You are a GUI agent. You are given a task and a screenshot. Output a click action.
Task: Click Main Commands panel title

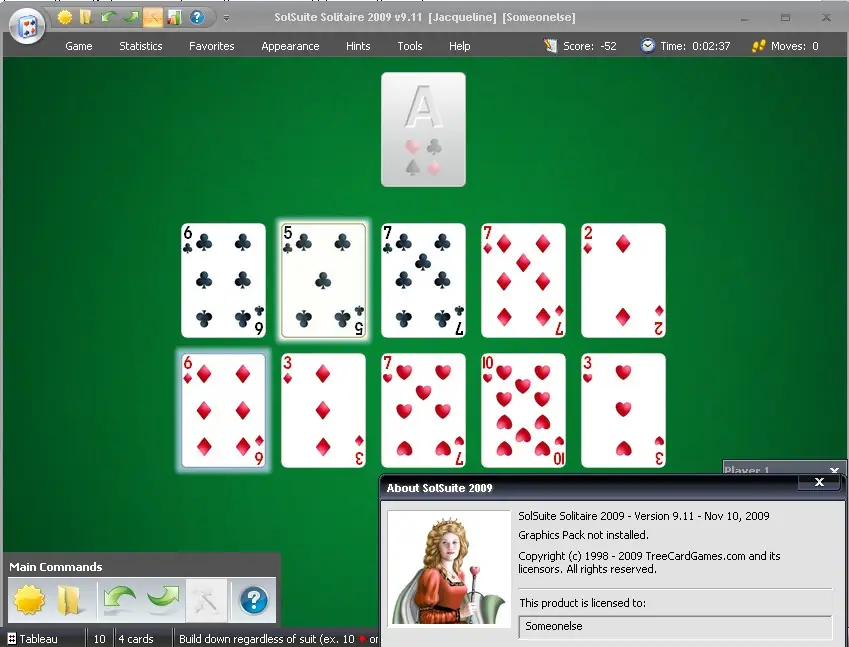tap(56, 567)
